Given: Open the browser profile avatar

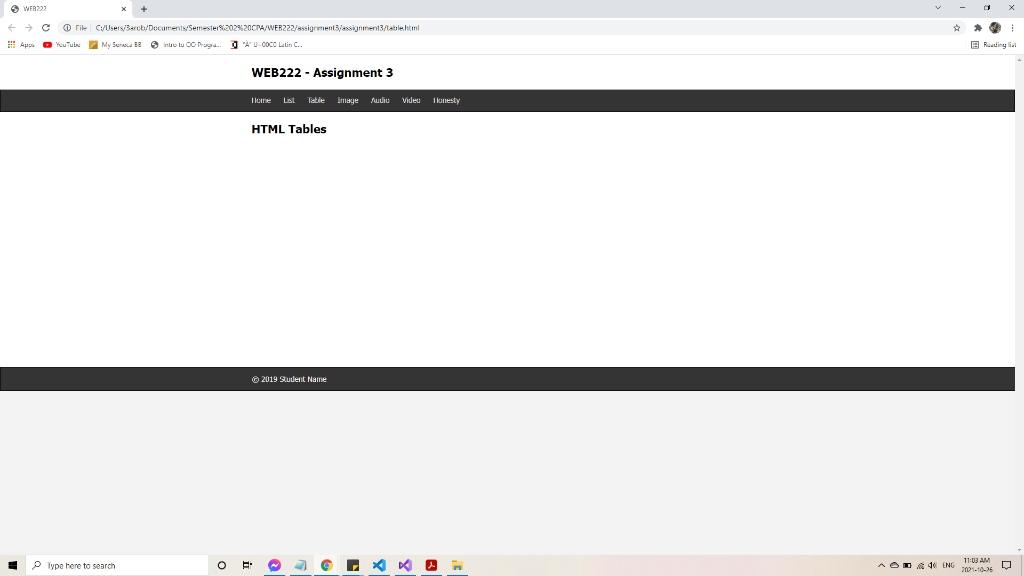Looking at the screenshot, I should pyautogui.click(x=993, y=28).
